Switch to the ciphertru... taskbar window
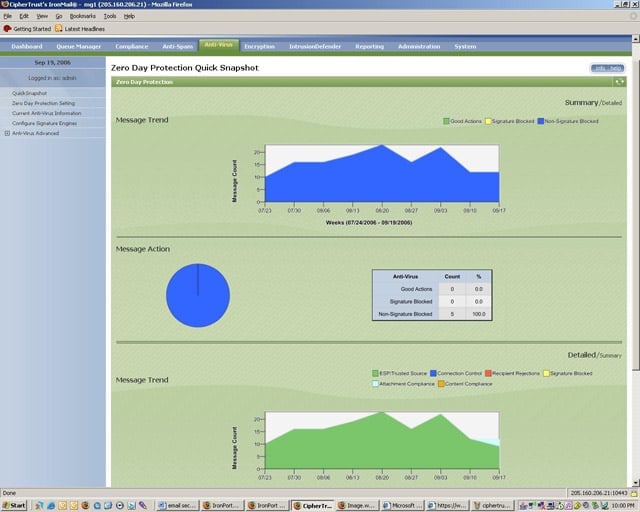This screenshot has height=512, width=640. [x=492, y=505]
